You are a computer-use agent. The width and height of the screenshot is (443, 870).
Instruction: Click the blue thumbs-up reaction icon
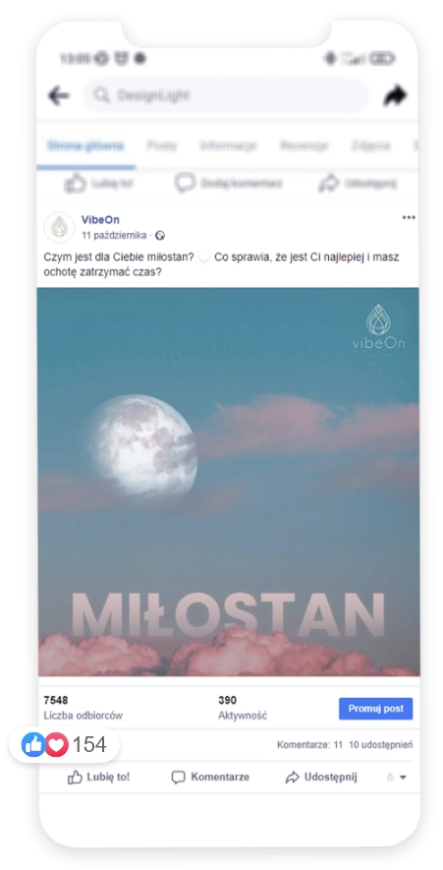point(33,744)
